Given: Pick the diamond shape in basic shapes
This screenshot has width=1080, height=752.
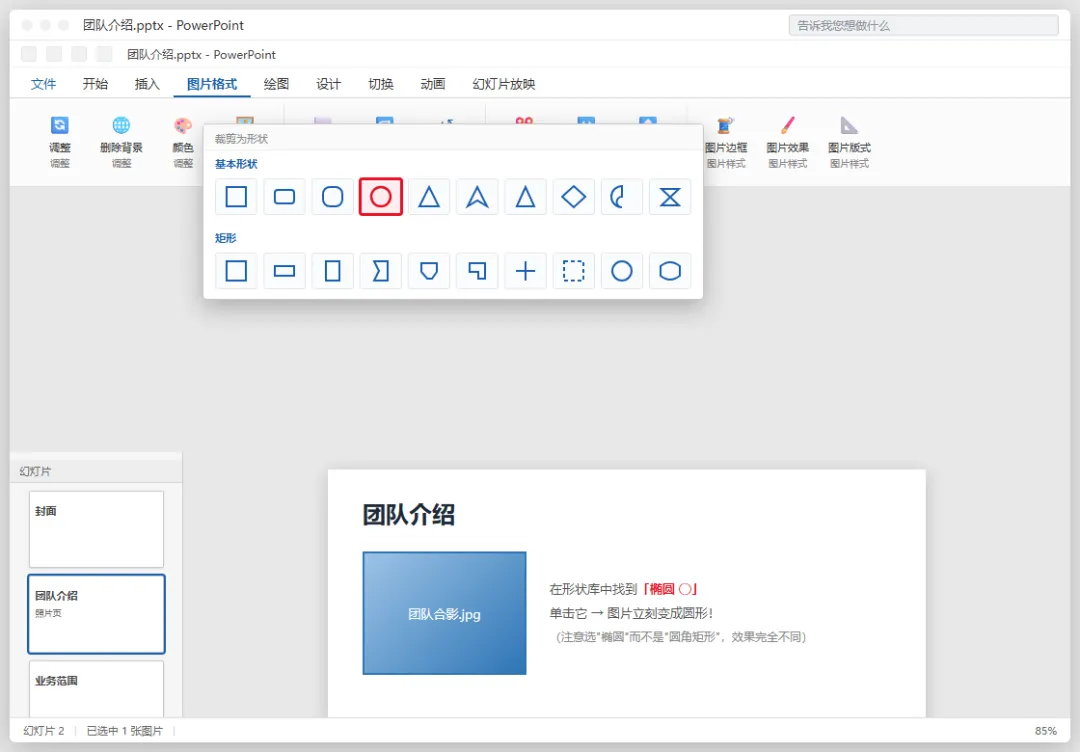Looking at the screenshot, I should click(573, 197).
